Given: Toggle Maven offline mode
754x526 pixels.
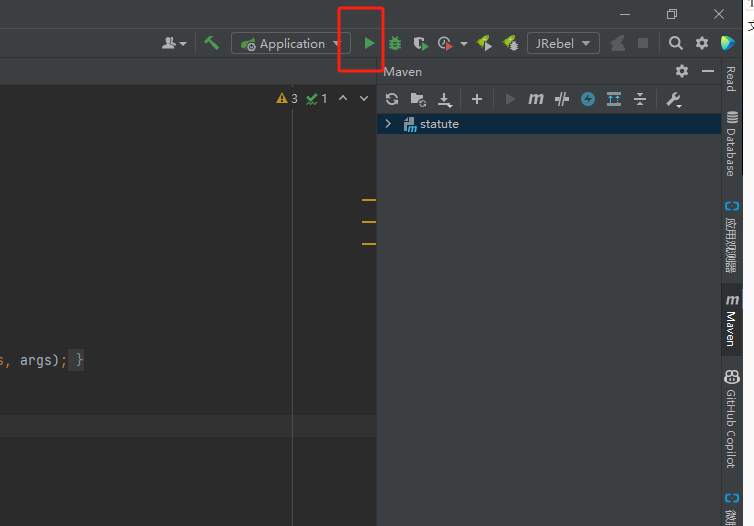Looking at the screenshot, I should (x=562, y=99).
